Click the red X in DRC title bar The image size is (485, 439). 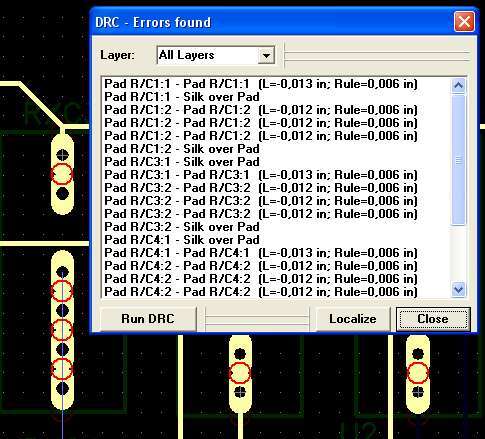(464, 22)
